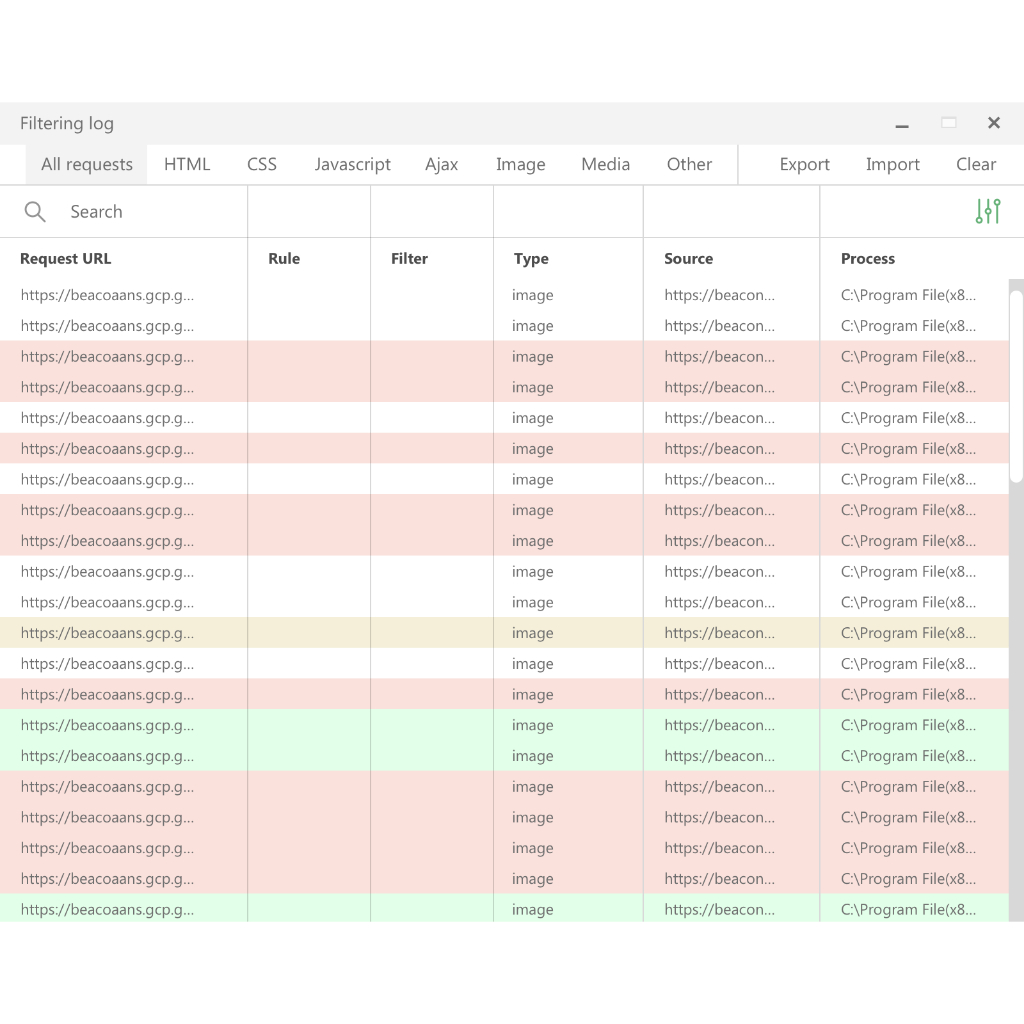Switch to the Media tab
Viewport: 1024px width, 1024px height.
coord(605,165)
